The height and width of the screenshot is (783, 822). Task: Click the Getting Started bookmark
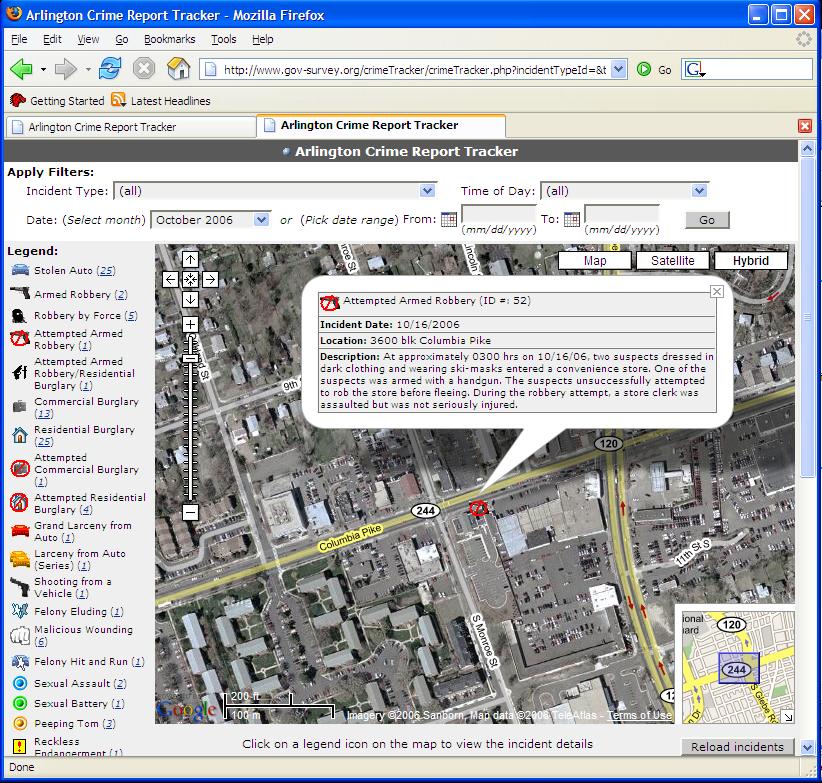tap(57, 101)
